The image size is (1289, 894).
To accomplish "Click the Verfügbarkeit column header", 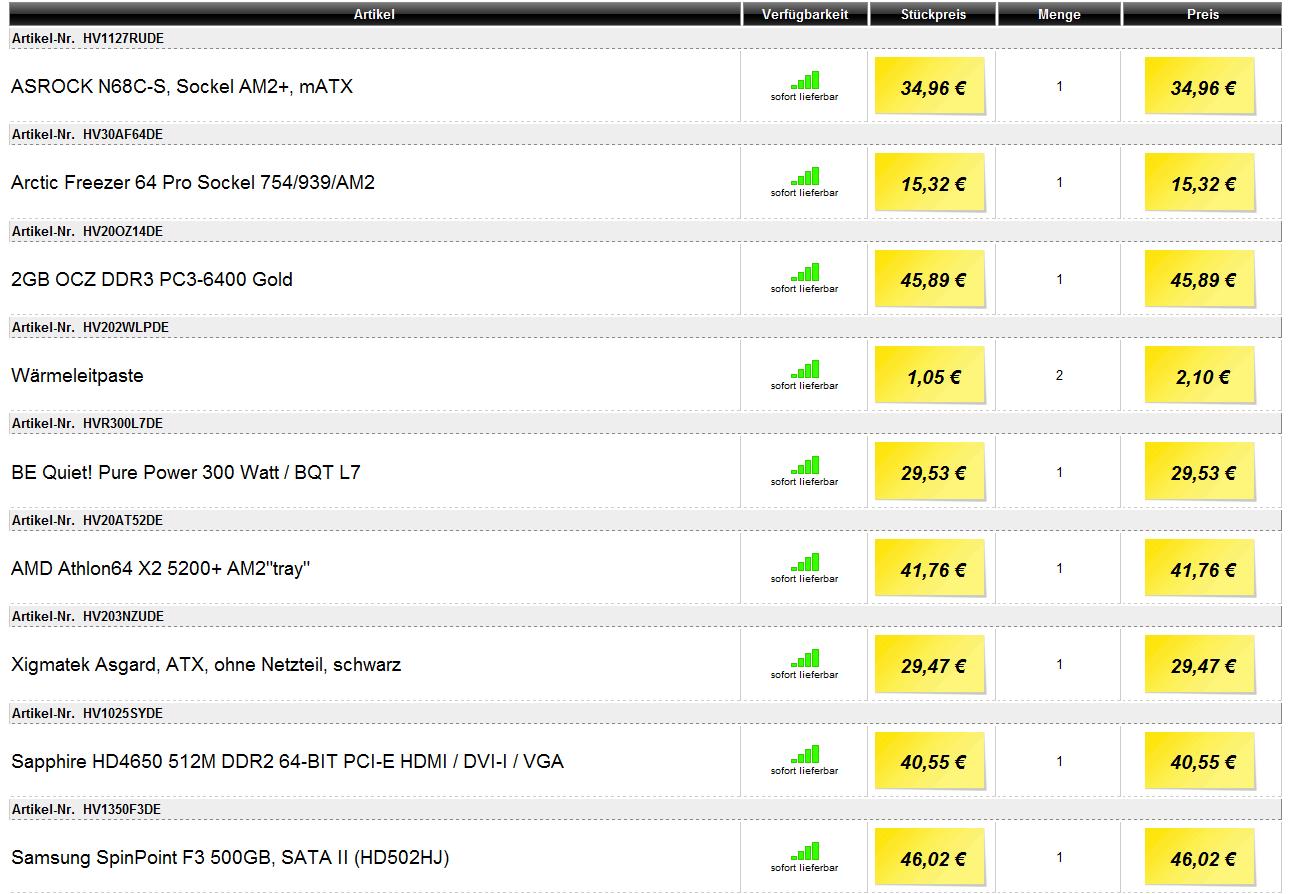I will pos(805,14).
